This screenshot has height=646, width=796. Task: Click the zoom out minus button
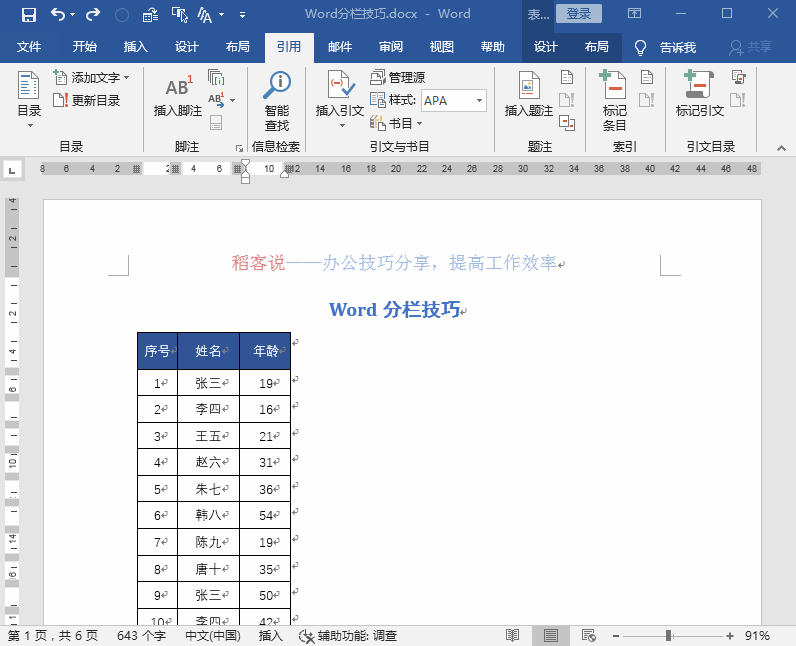[x=616, y=635]
